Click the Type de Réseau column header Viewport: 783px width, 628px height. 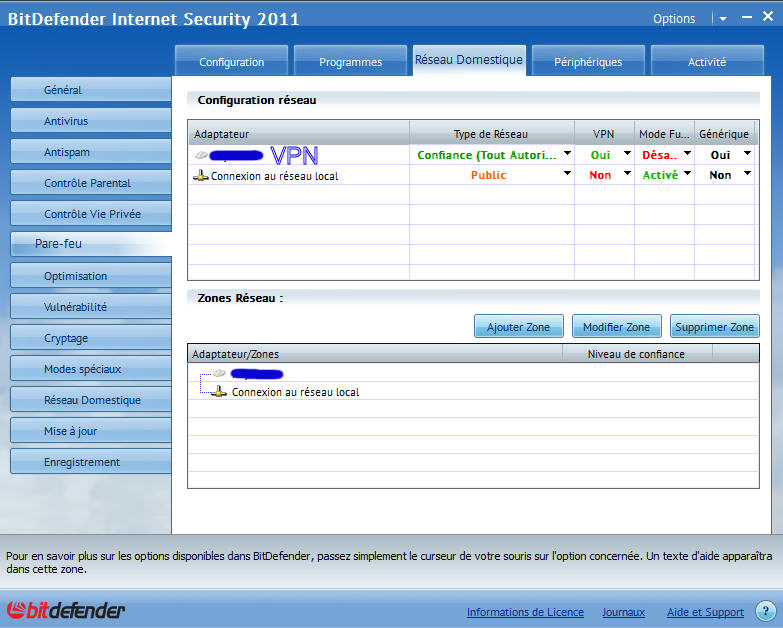pos(492,134)
